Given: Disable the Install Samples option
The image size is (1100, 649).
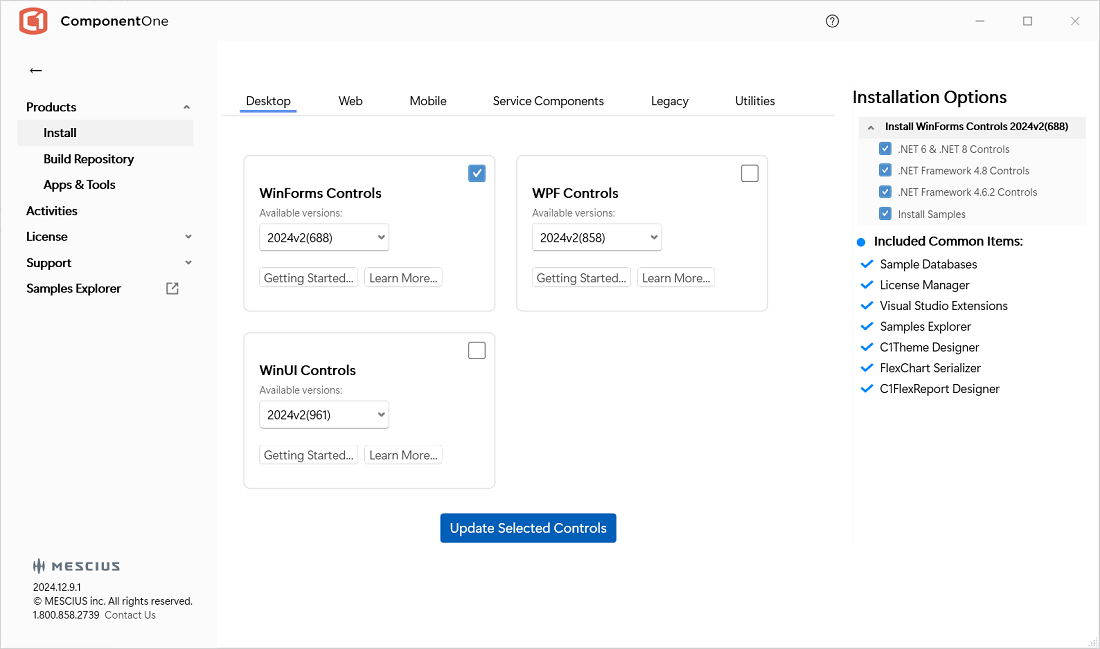Looking at the screenshot, I should click(885, 214).
